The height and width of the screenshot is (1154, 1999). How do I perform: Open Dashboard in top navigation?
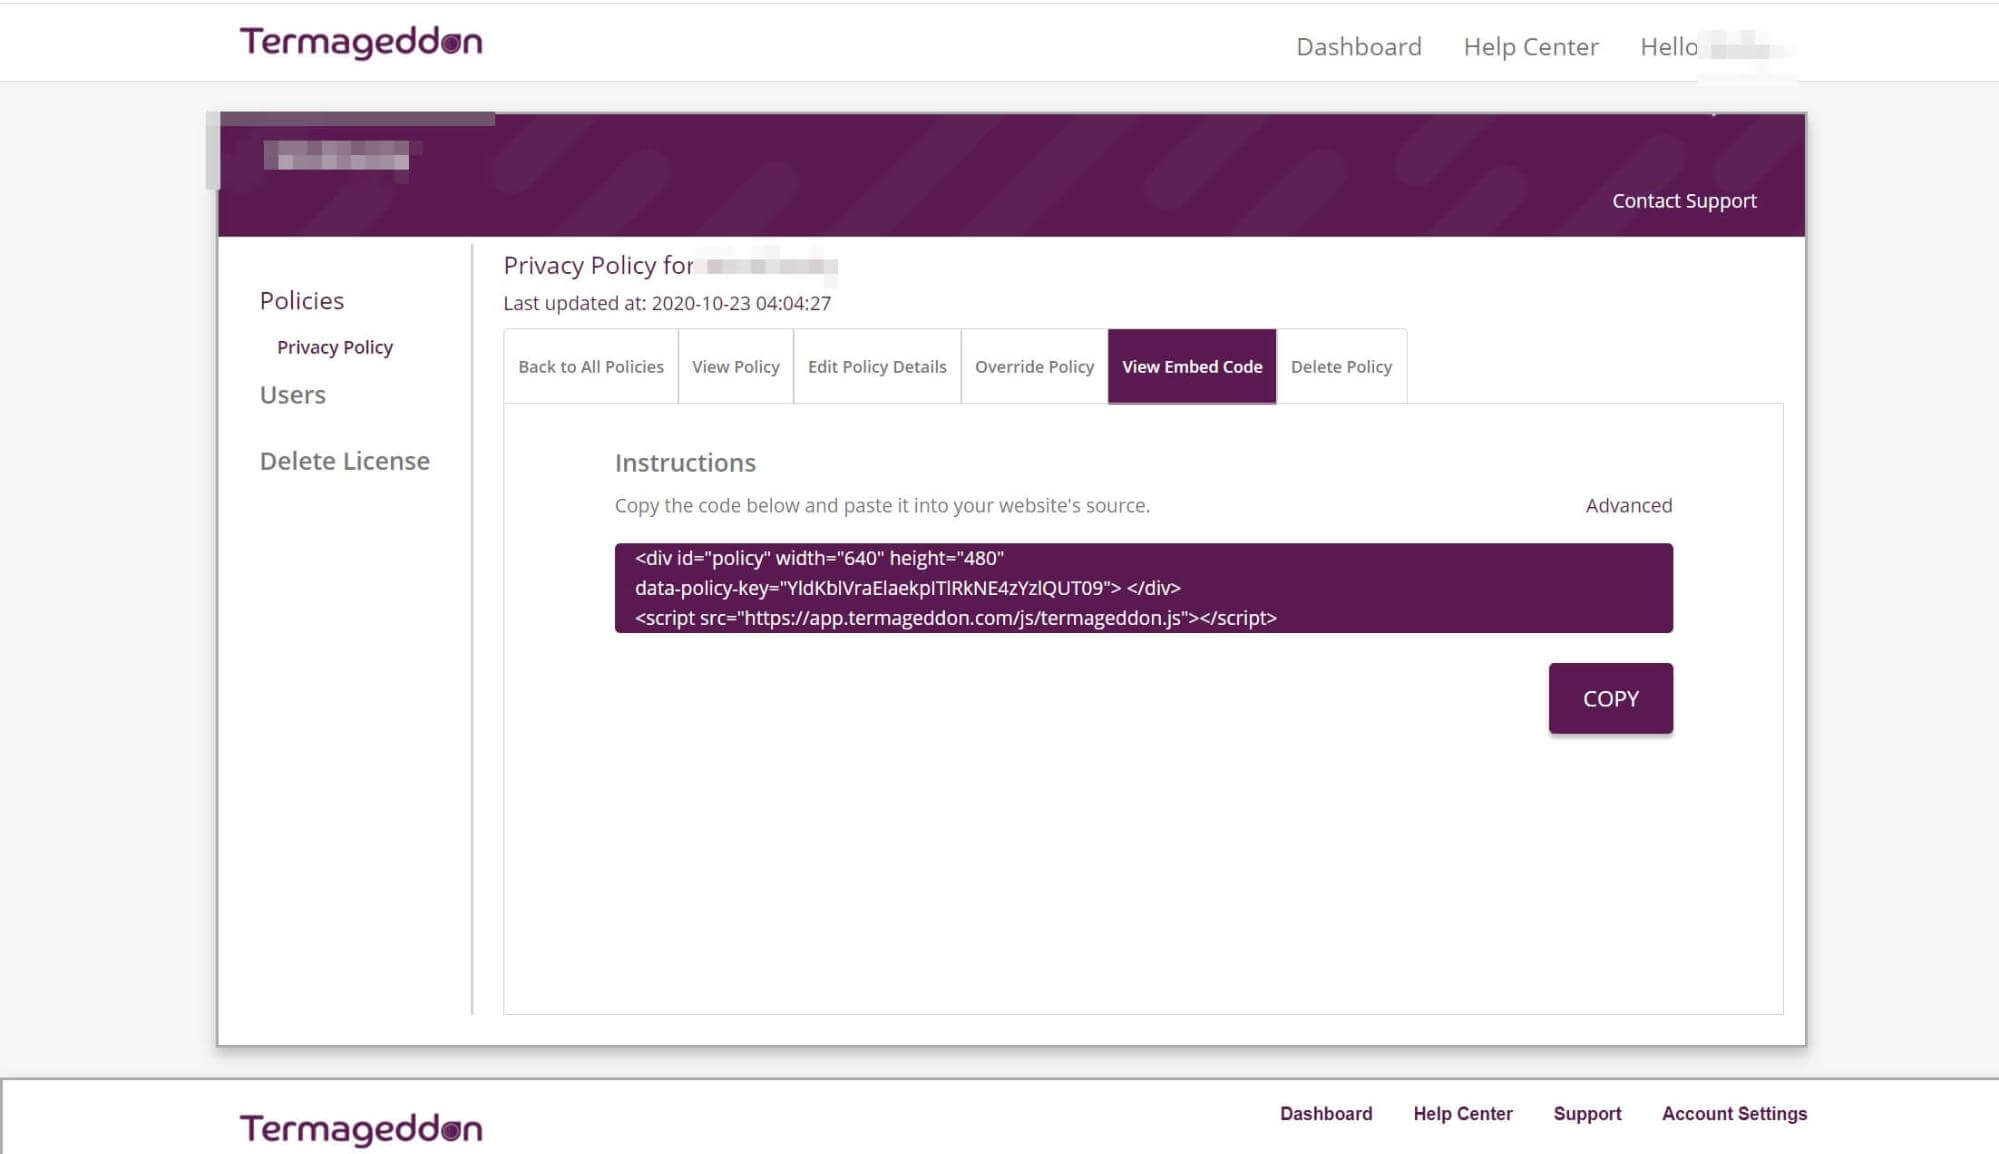click(1358, 47)
